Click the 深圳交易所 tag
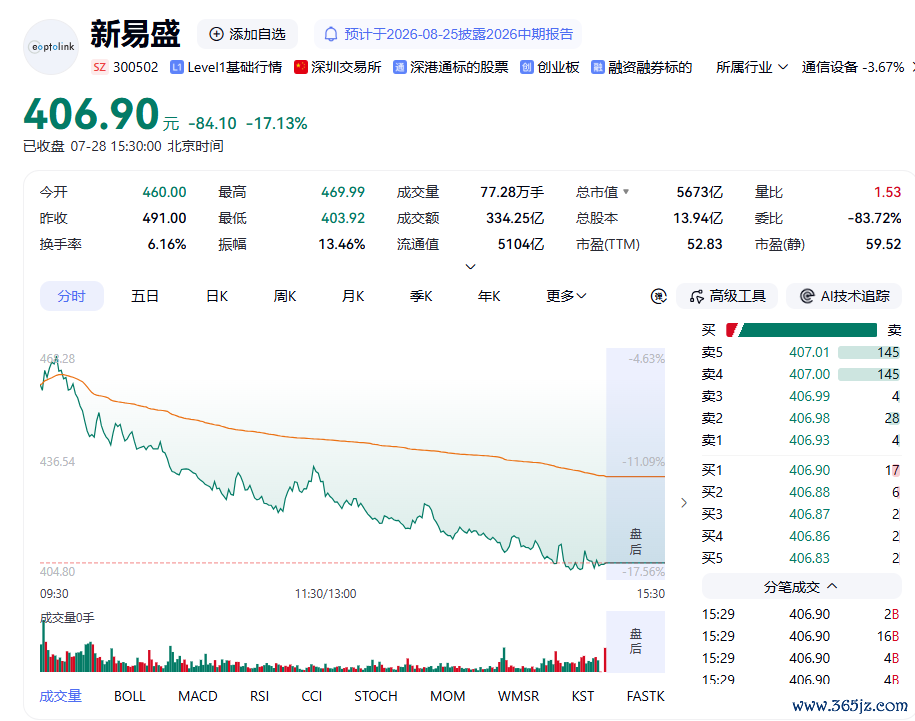This screenshot has width=915, height=721. (x=338, y=67)
